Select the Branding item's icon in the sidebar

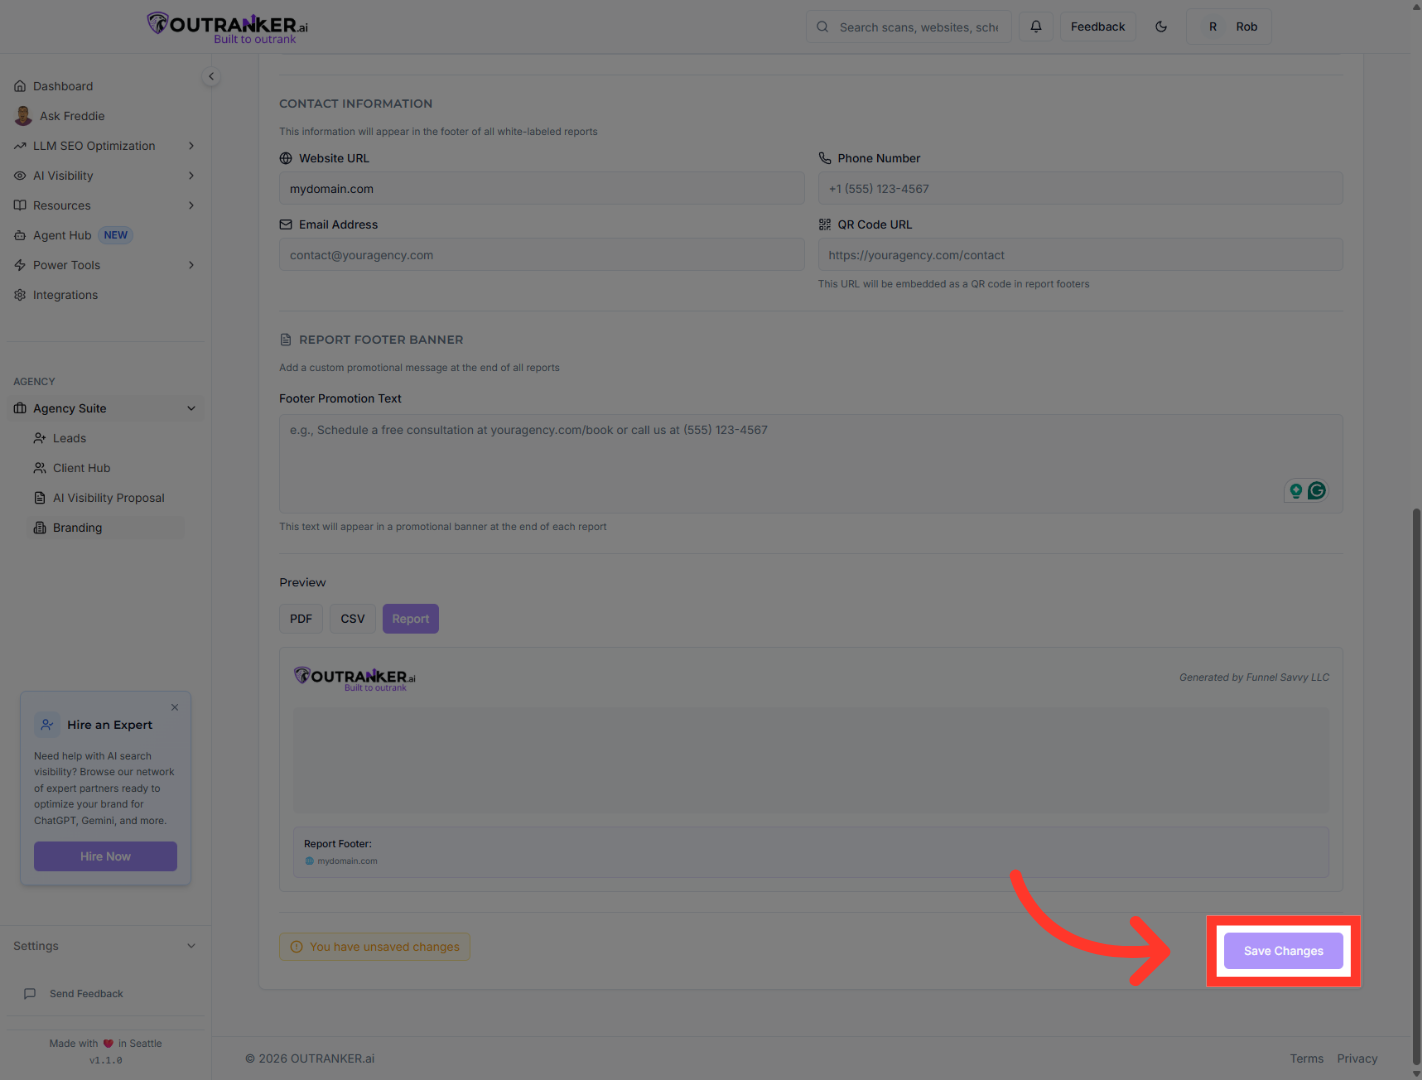(x=39, y=527)
